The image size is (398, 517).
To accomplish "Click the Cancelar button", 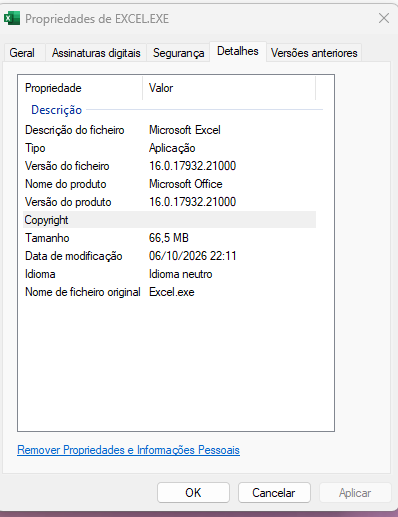I will pos(274,493).
